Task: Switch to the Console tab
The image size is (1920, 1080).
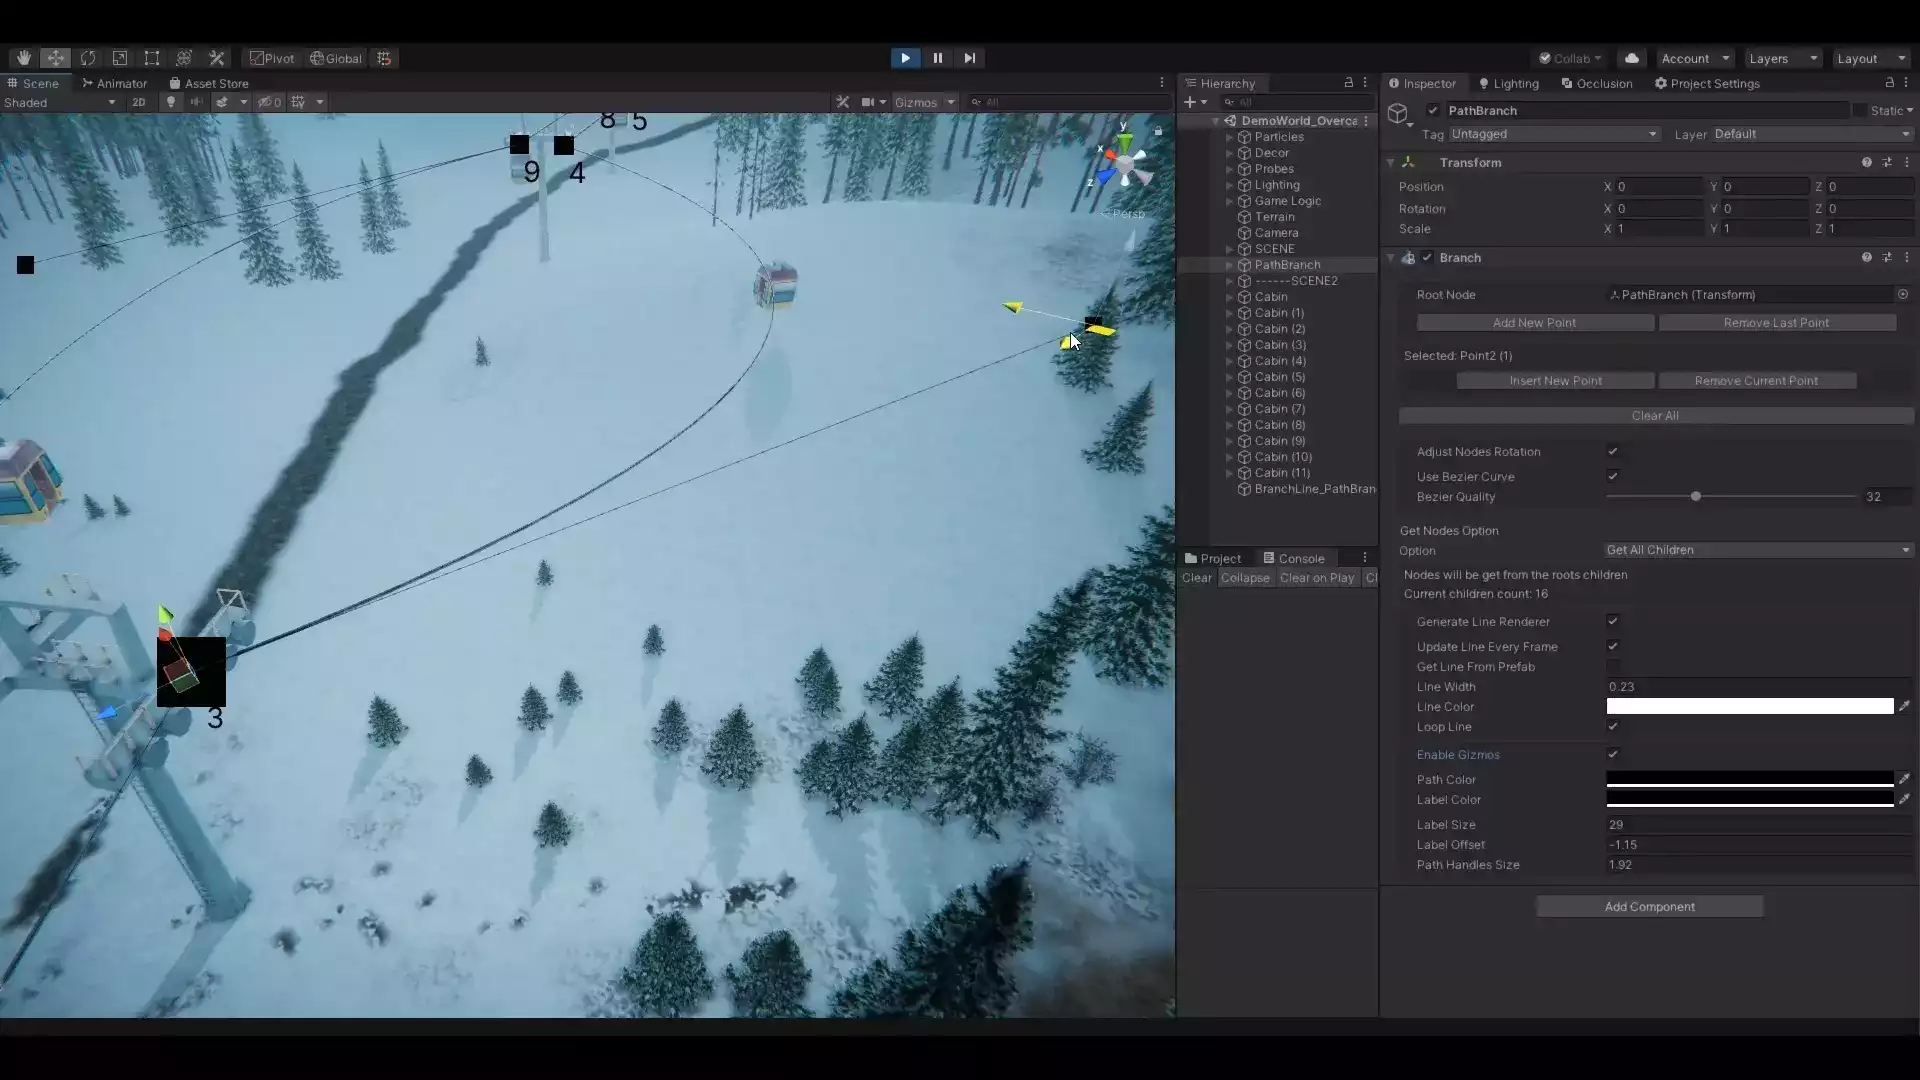Action: [x=1294, y=558]
